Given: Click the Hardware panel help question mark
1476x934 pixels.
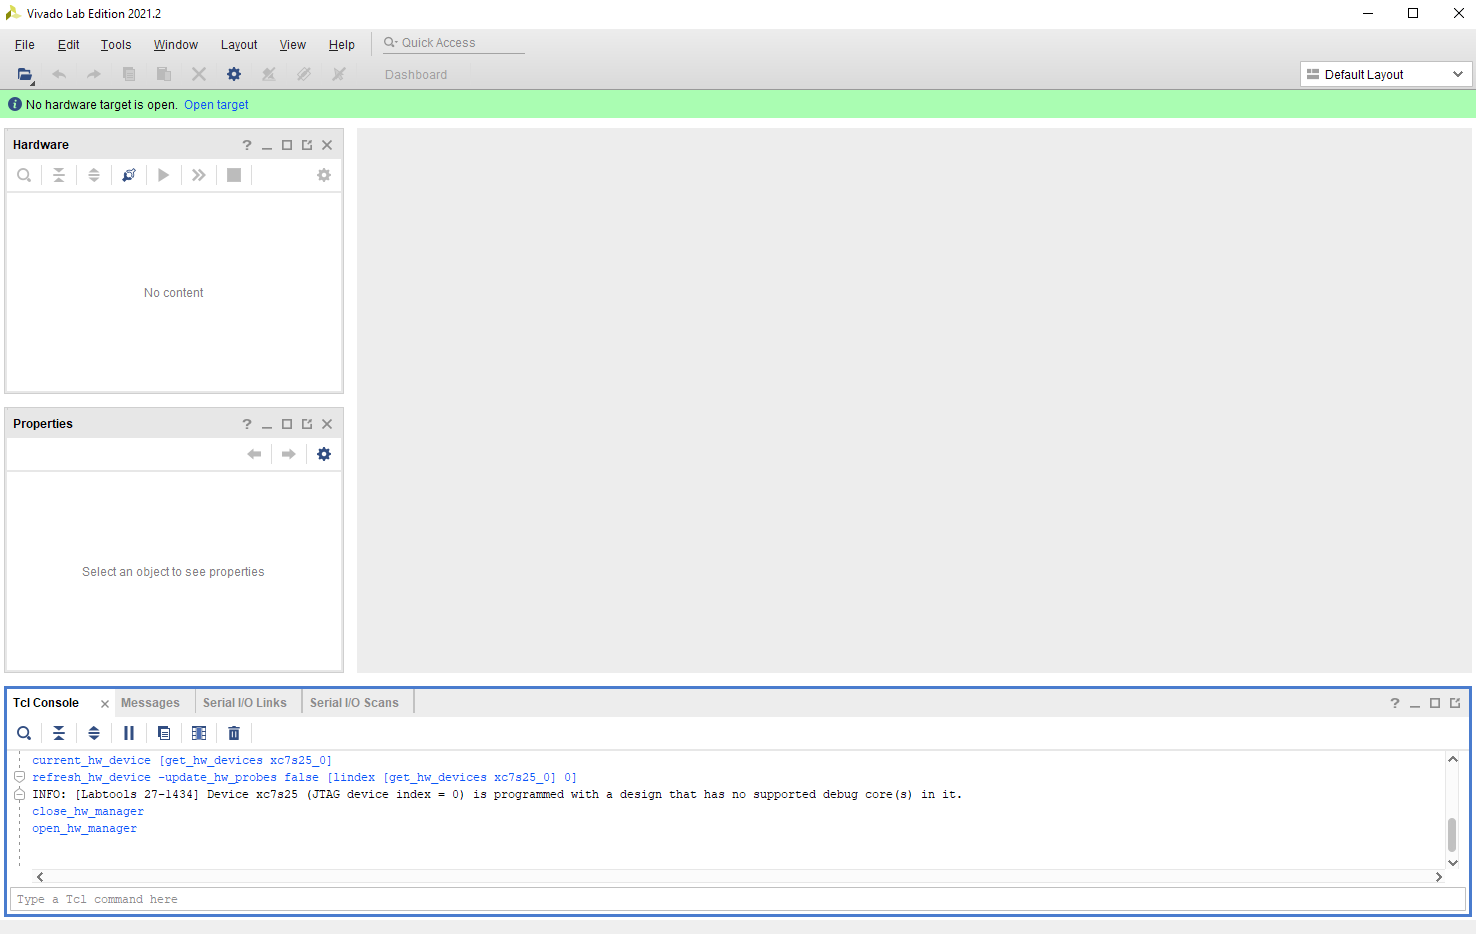Looking at the screenshot, I should pos(247,145).
